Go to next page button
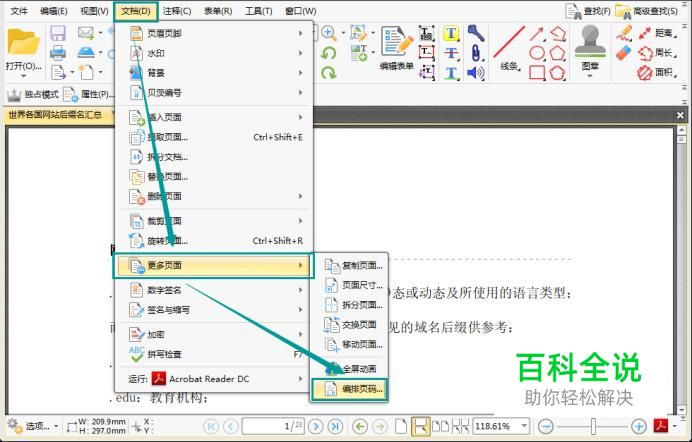692x442 pixels. [316, 426]
